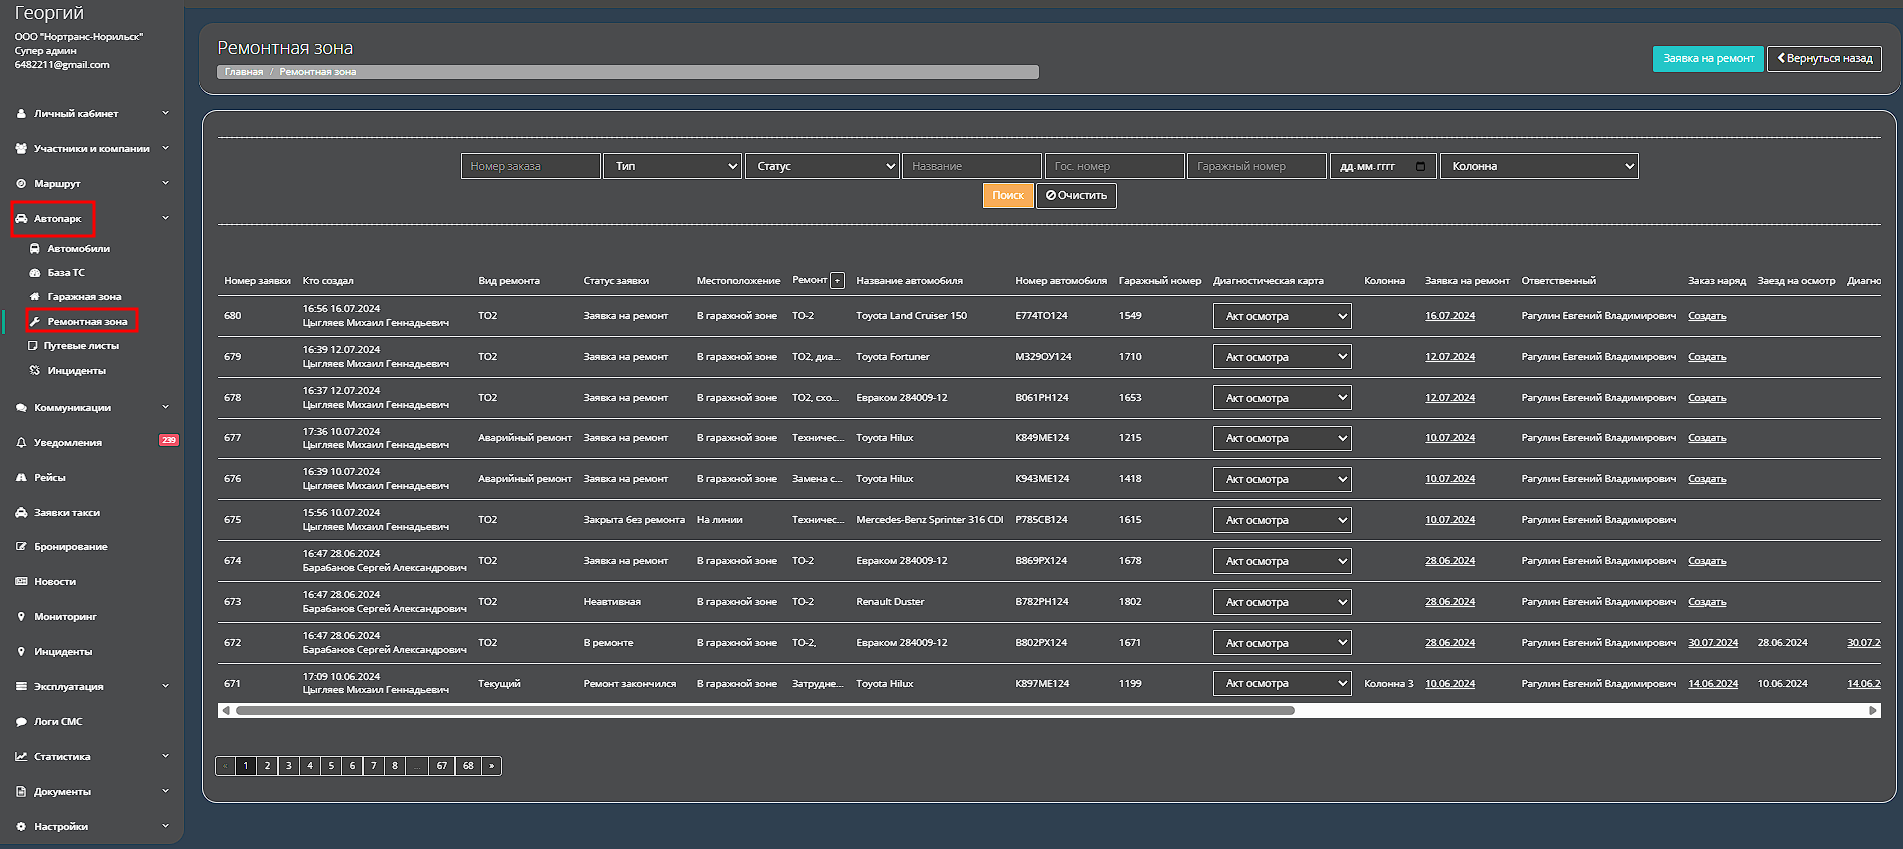Click the Уведомления bell icon
This screenshot has width=1903, height=849.
(21, 443)
